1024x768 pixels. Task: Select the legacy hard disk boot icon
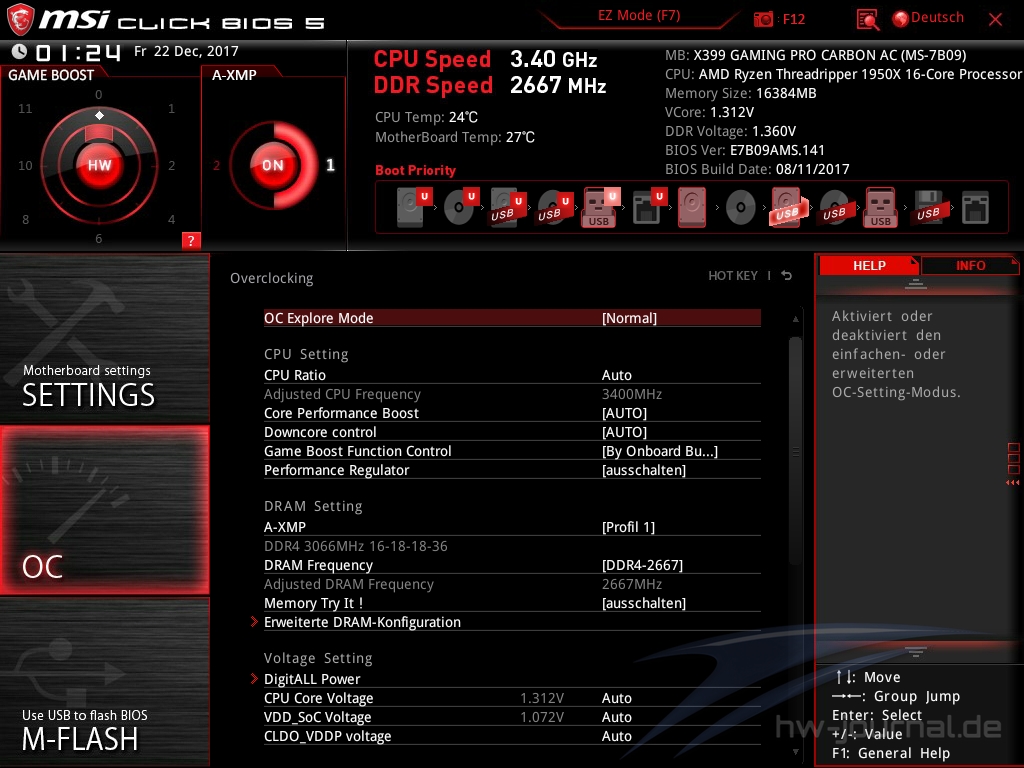[x=692, y=207]
